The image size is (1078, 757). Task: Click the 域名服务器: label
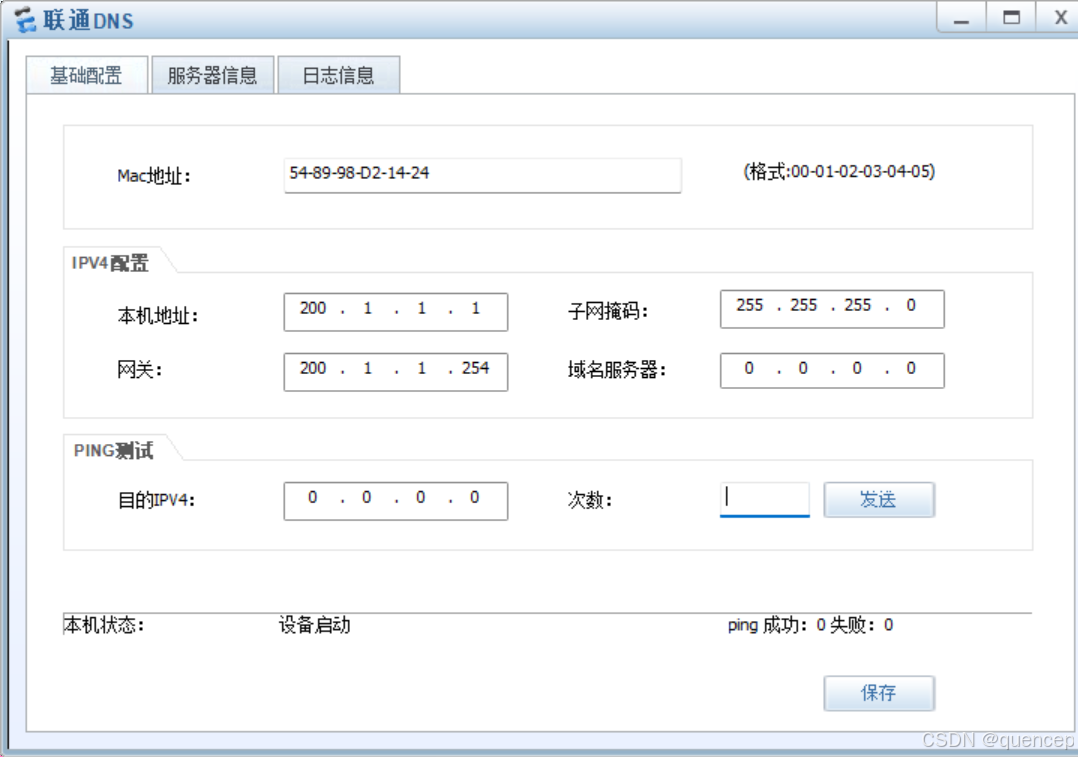(x=617, y=370)
